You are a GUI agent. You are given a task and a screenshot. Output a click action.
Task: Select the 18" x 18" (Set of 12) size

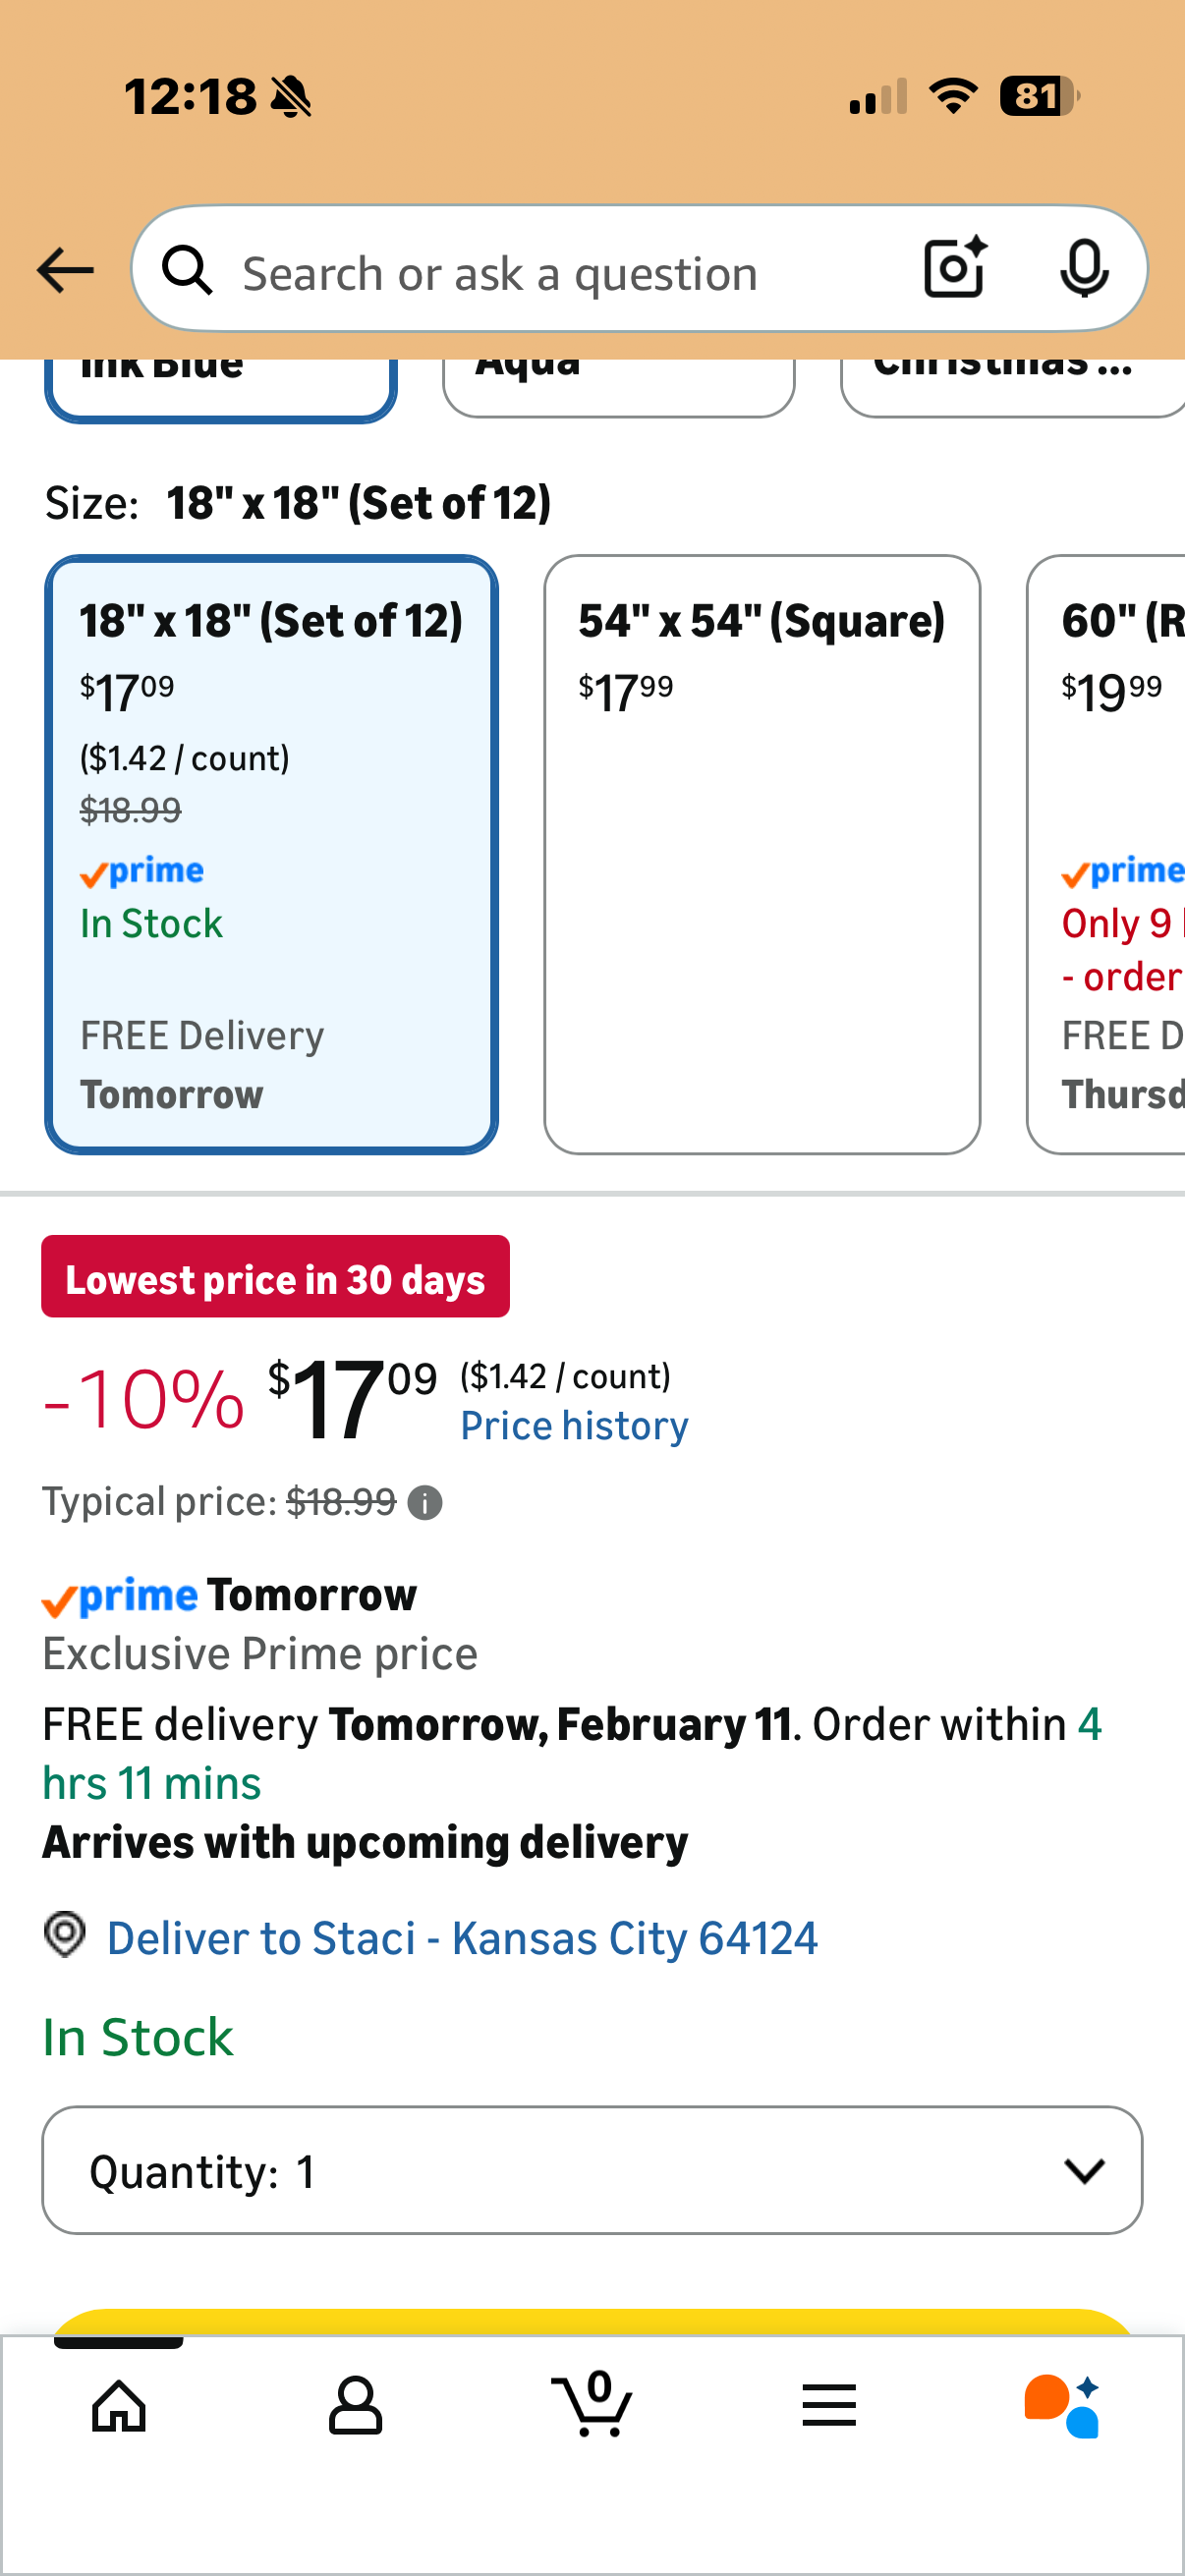(x=271, y=854)
